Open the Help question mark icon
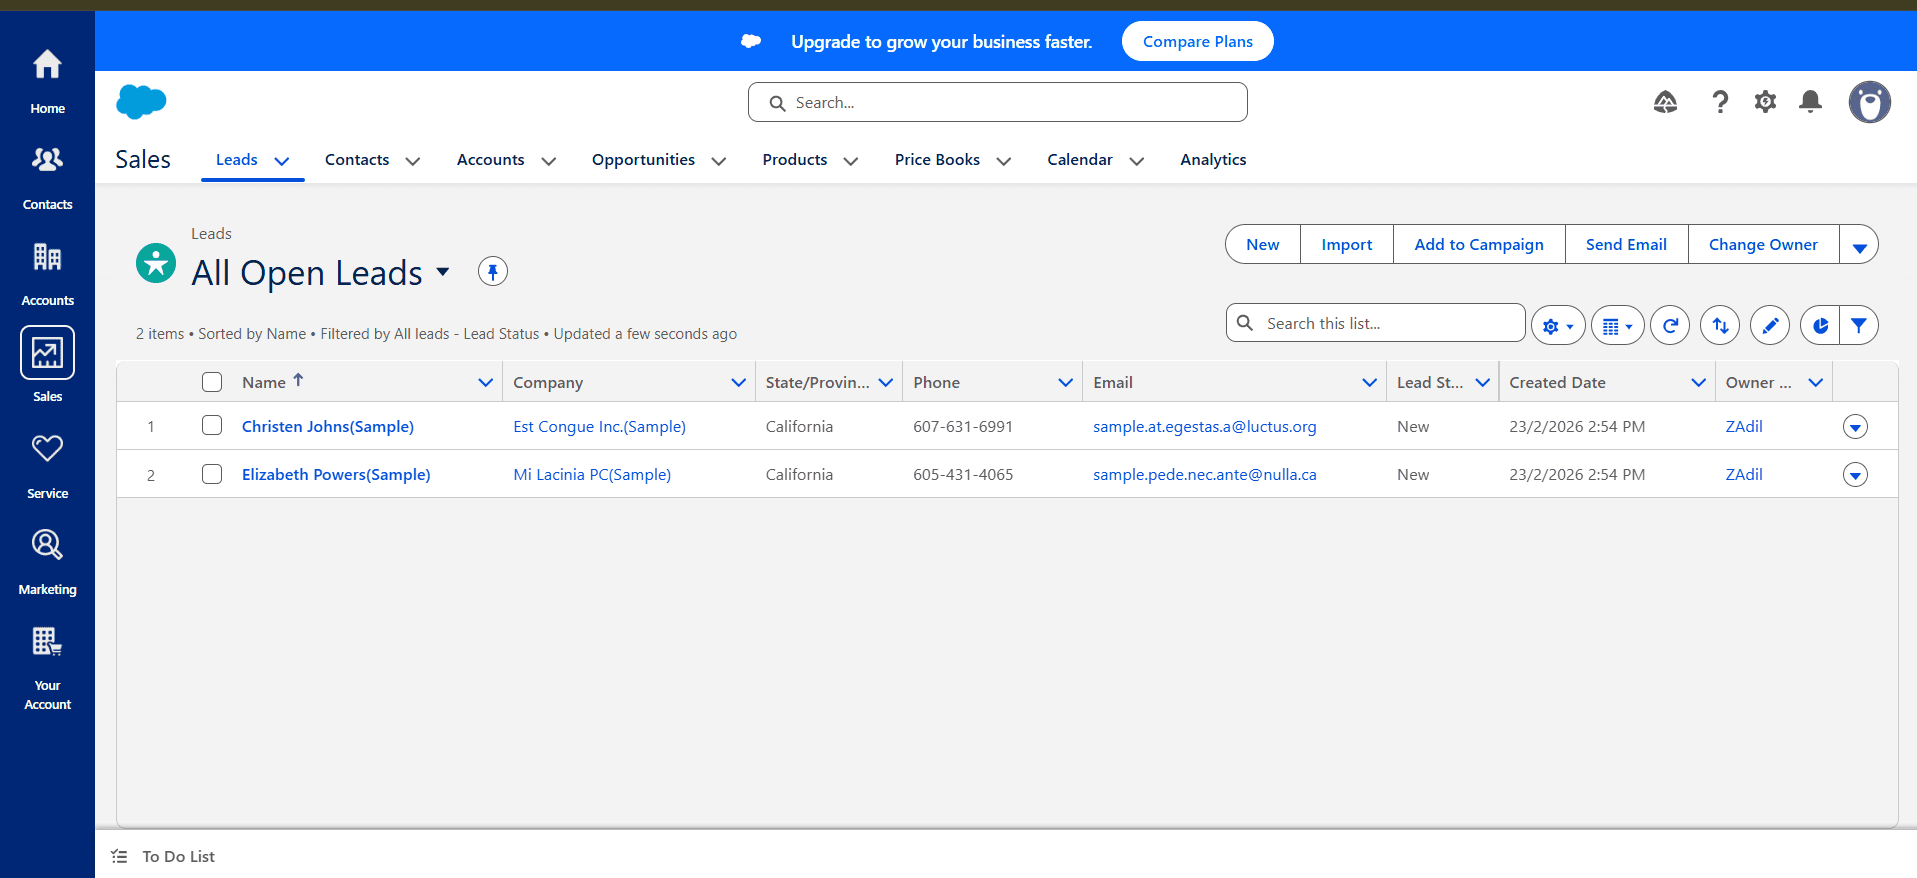Image resolution: width=1917 pixels, height=878 pixels. [x=1720, y=102]
